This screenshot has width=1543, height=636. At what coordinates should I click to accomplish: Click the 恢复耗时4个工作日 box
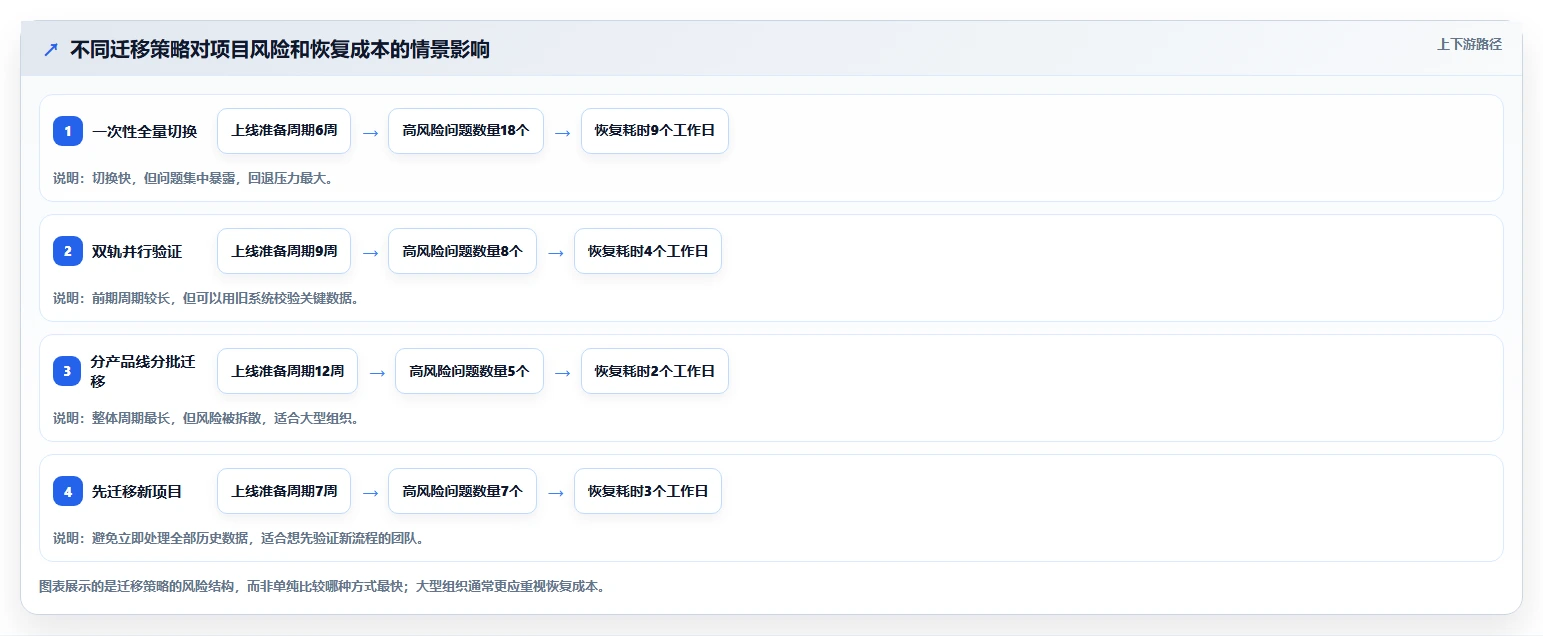click(x=648, y=251)
